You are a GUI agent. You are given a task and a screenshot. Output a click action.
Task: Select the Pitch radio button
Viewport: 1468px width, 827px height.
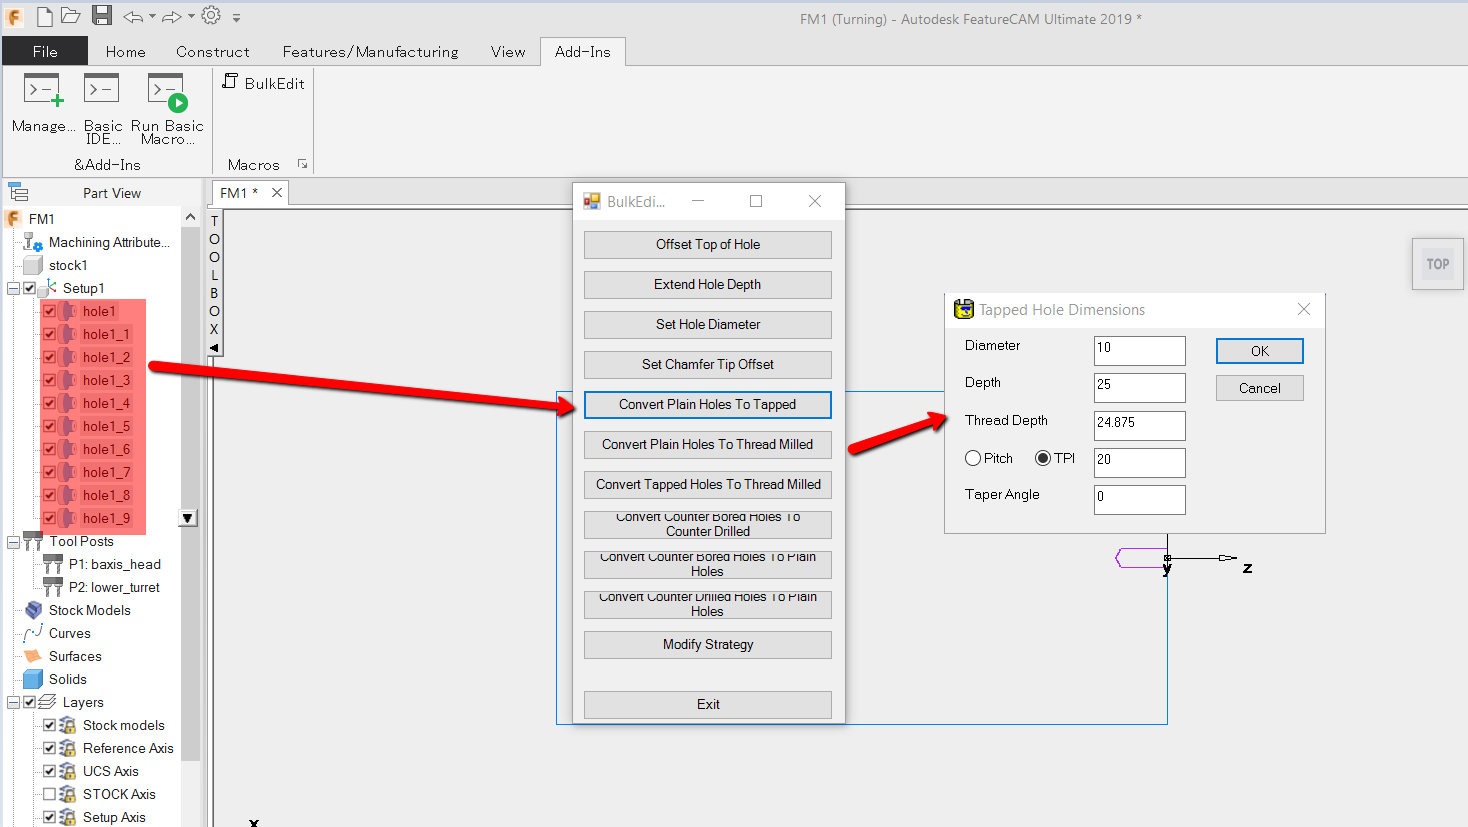(x=972, y=458)
